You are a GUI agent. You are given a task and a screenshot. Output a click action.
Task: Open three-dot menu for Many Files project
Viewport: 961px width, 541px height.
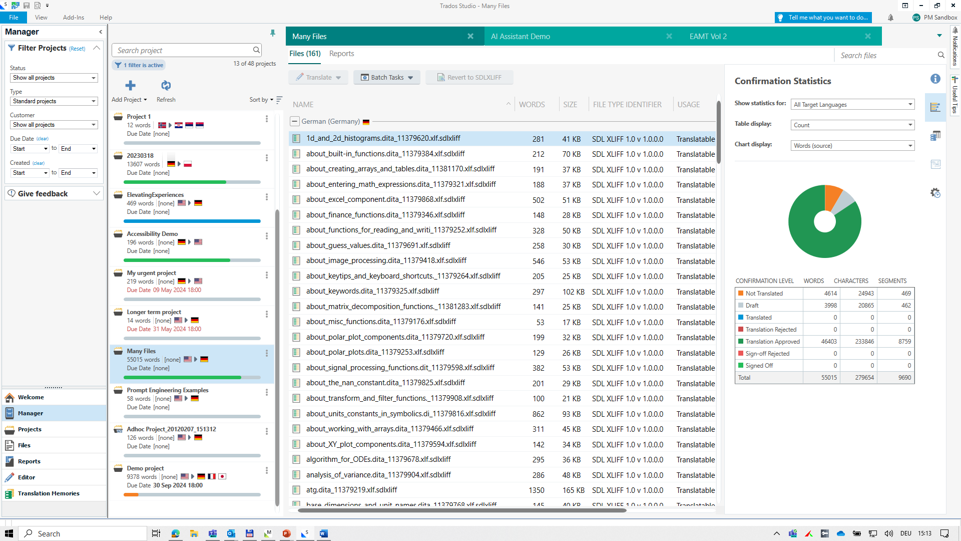point(267,353)
